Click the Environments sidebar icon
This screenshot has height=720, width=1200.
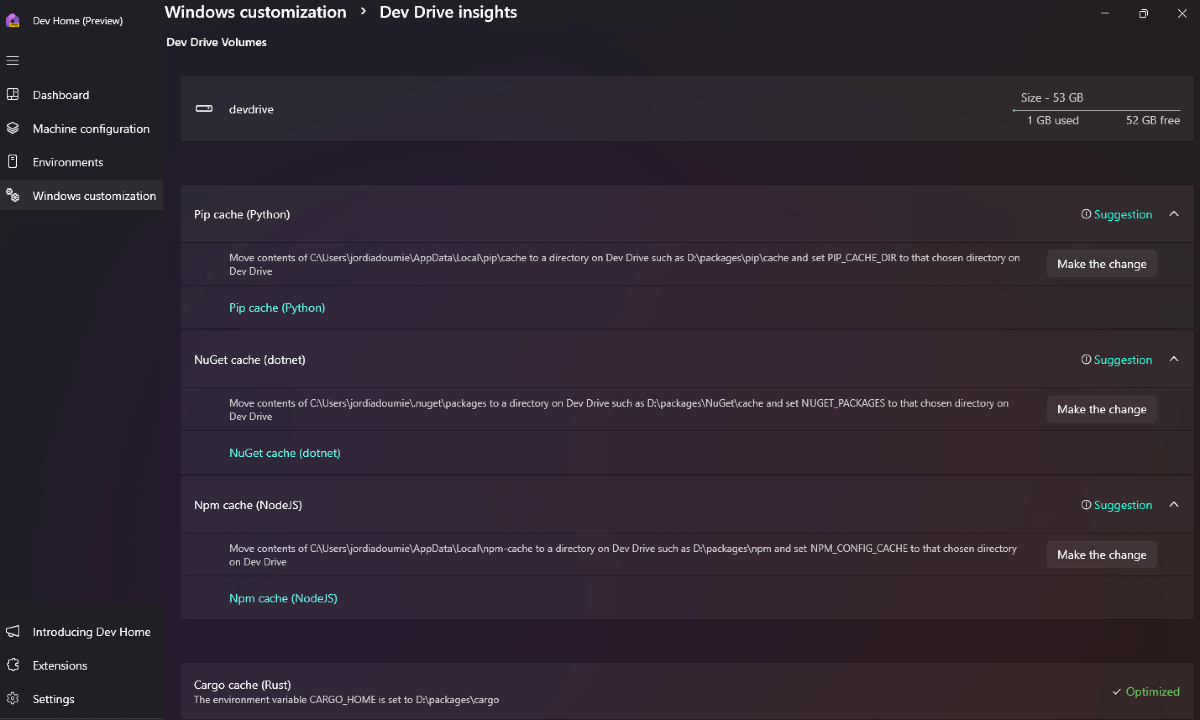(x=13, y=162)
